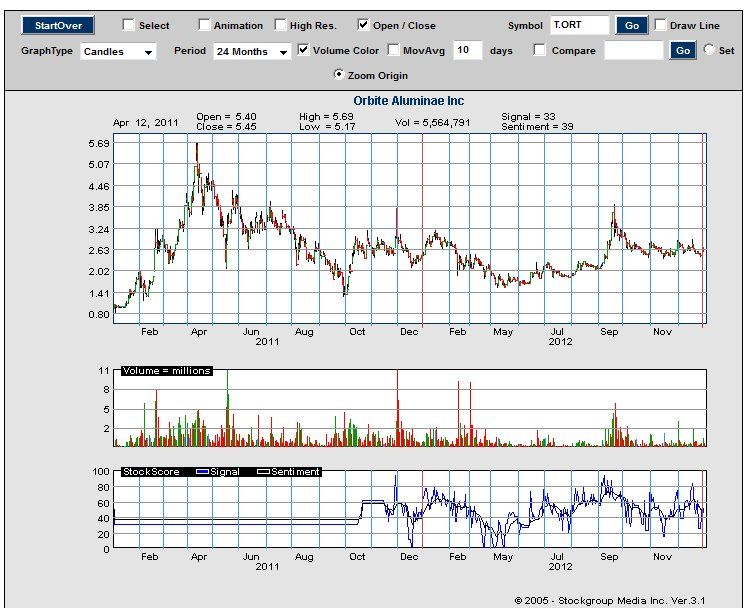Screen dimensions: 746x608
Task: Enable the MovAvg checkbox
Action: pyautogui.click(x=393, y=49)
